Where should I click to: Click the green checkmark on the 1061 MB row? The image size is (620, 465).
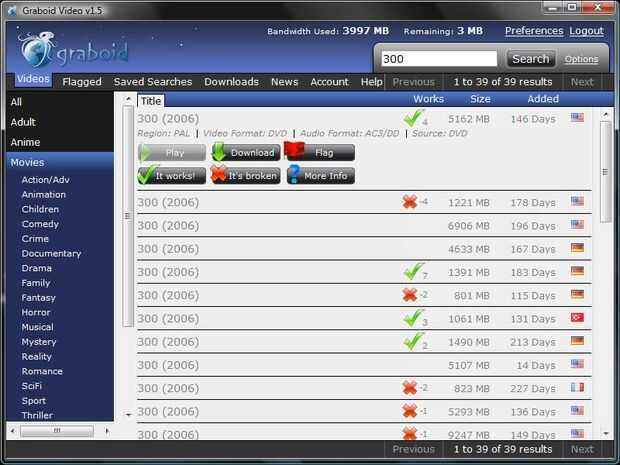click(413, 318)
